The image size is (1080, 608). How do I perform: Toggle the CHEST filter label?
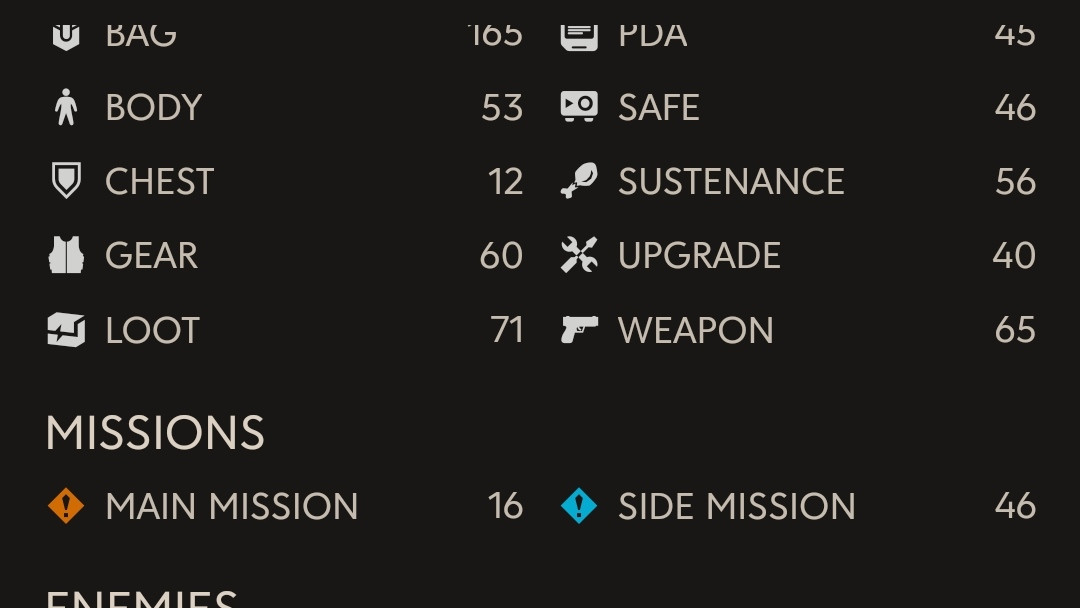pos(160,182)
